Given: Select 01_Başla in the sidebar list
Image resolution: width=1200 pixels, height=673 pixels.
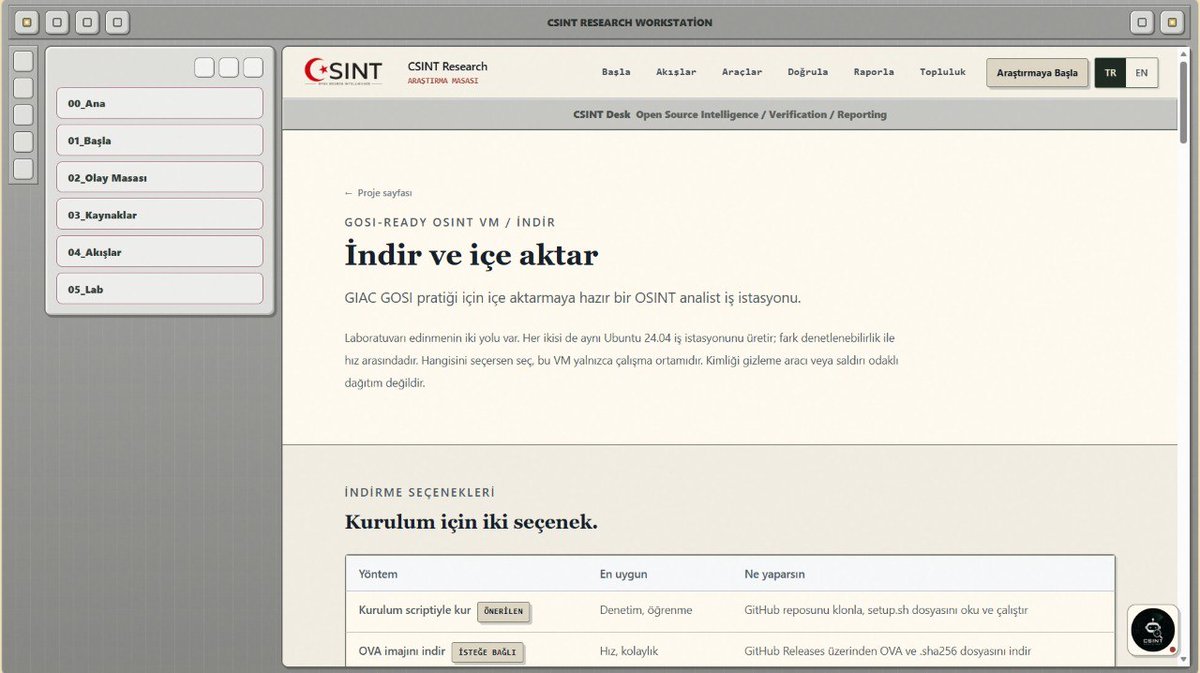Looking at the screenshot, I should [x=160, y=140].
